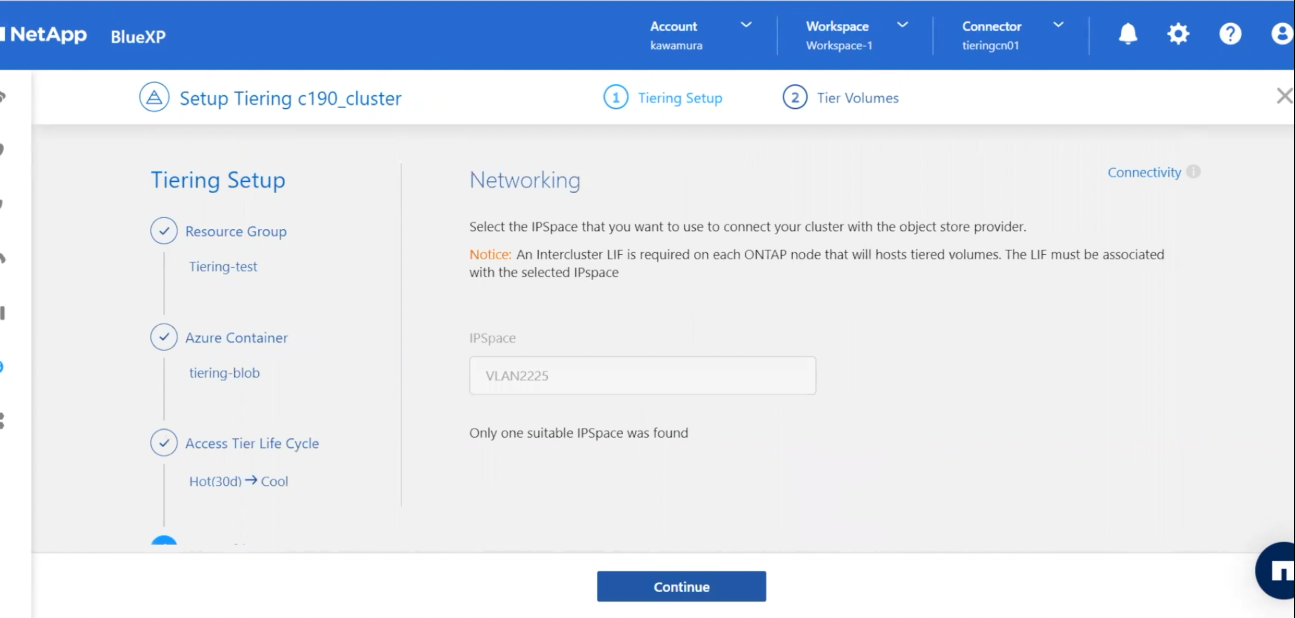This screenshot has height=618, width=1295.
Task: Click the Continue button
Action: tap(681, 587)
